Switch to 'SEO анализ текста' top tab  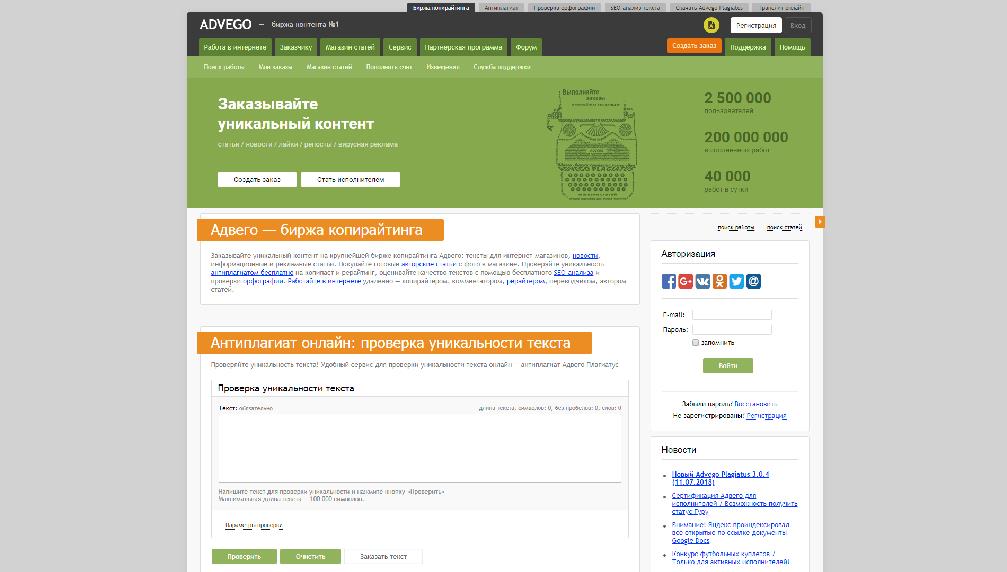tap(635, 8)
